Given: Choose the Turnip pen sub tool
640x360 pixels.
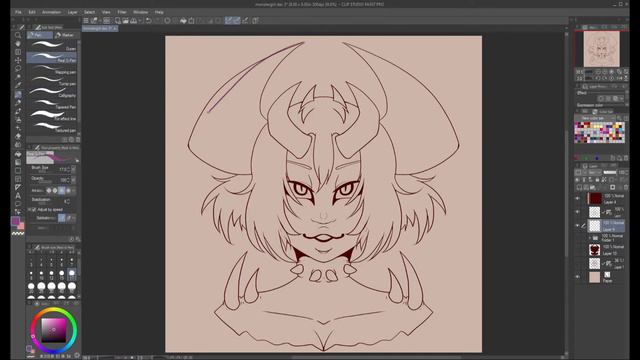Looking at the screenshot, I should tap(51, 81).
